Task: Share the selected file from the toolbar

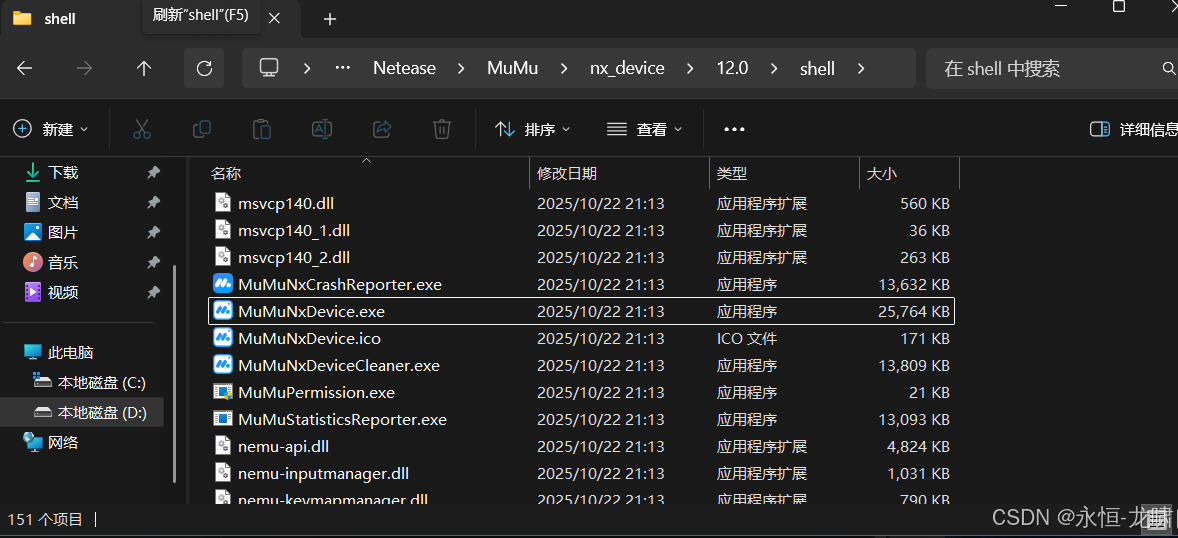Action: [382, 129]
